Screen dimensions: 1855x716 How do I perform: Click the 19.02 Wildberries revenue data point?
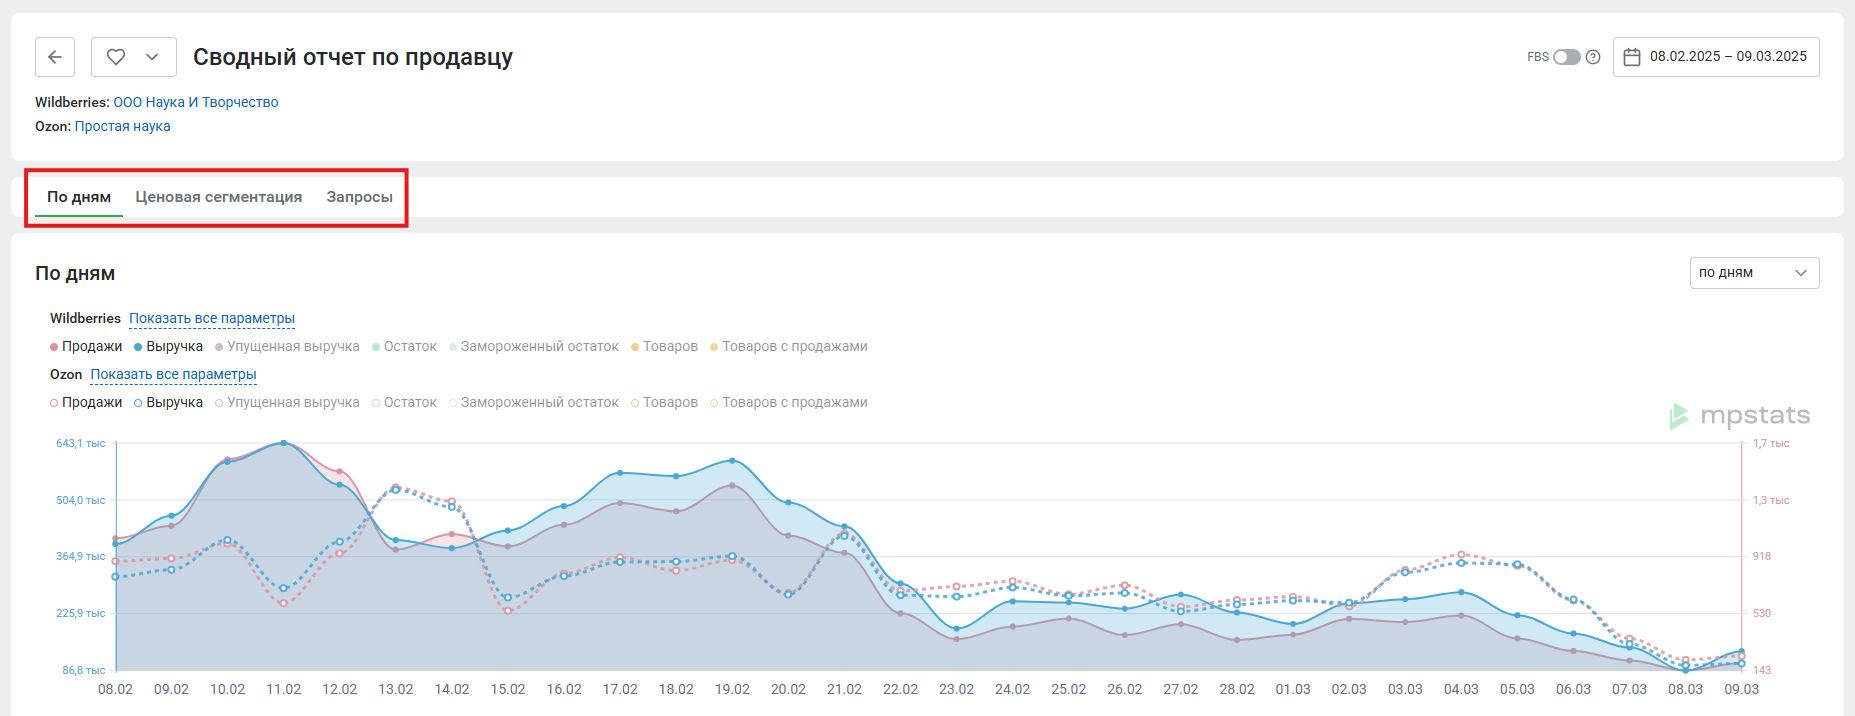click(732, 461)
